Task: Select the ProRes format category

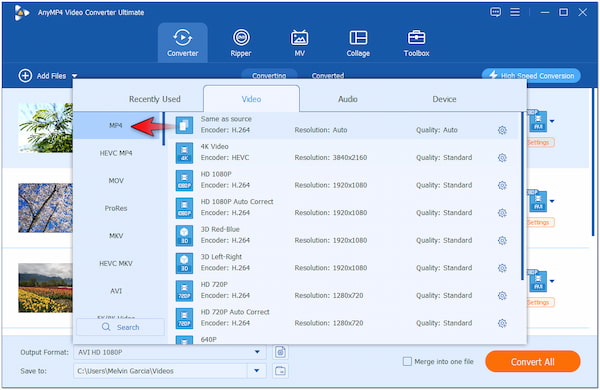Action: (116, 208)
